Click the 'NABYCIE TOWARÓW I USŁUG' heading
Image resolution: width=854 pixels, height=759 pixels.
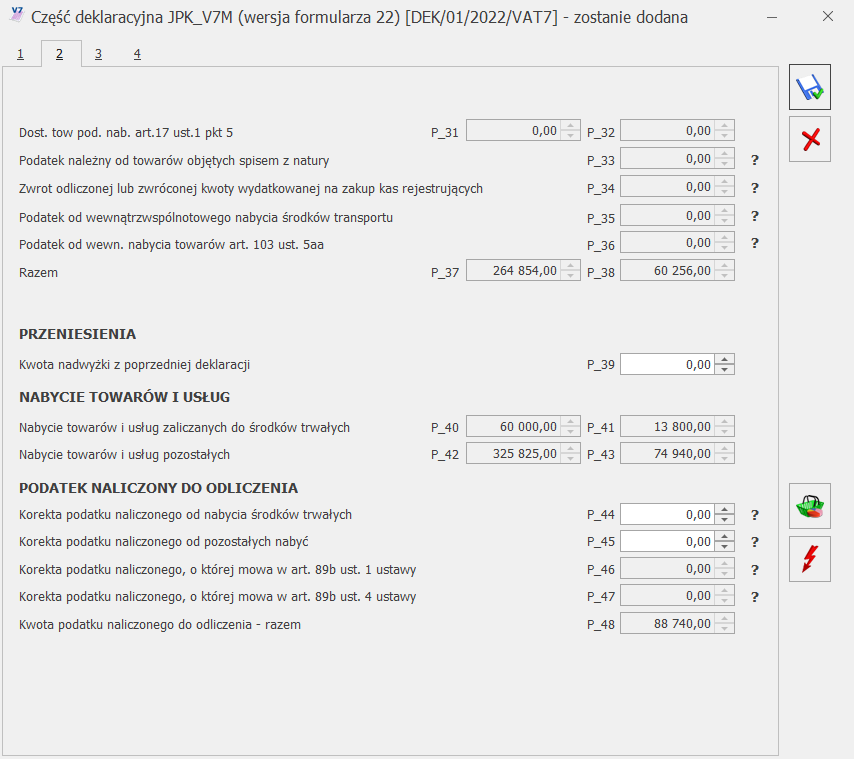(x=125, y=397)
